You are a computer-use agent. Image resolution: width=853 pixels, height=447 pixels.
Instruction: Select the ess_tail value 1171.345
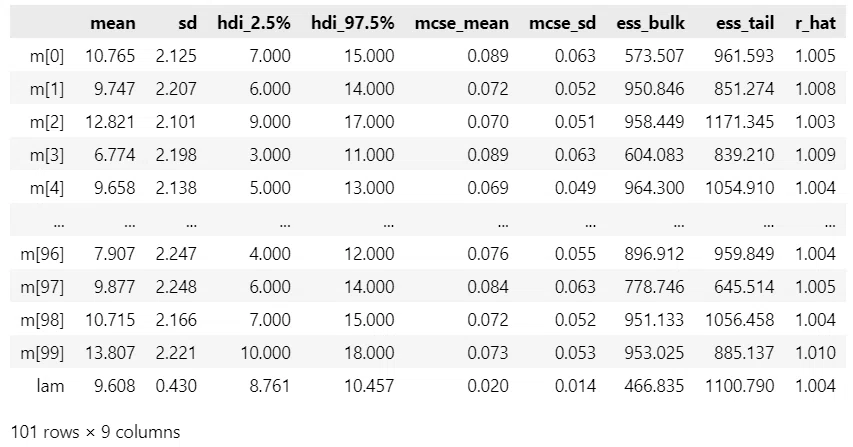pos(740,122)
